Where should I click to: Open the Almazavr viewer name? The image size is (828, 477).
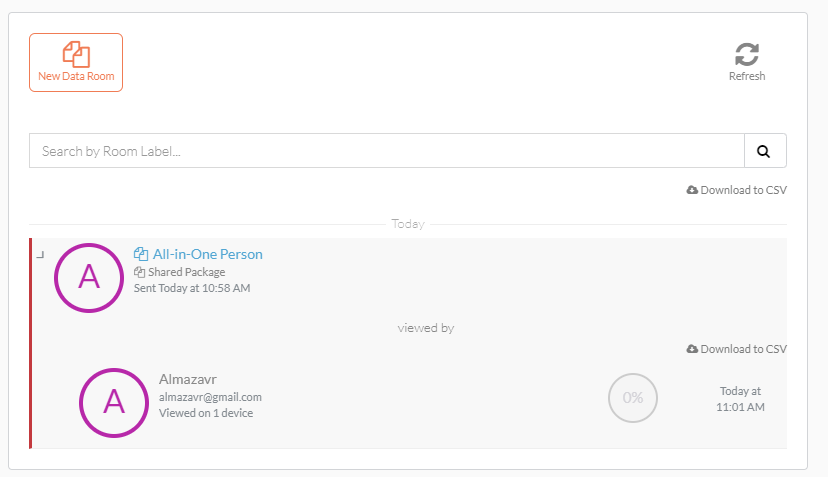(x=187, y=379)
